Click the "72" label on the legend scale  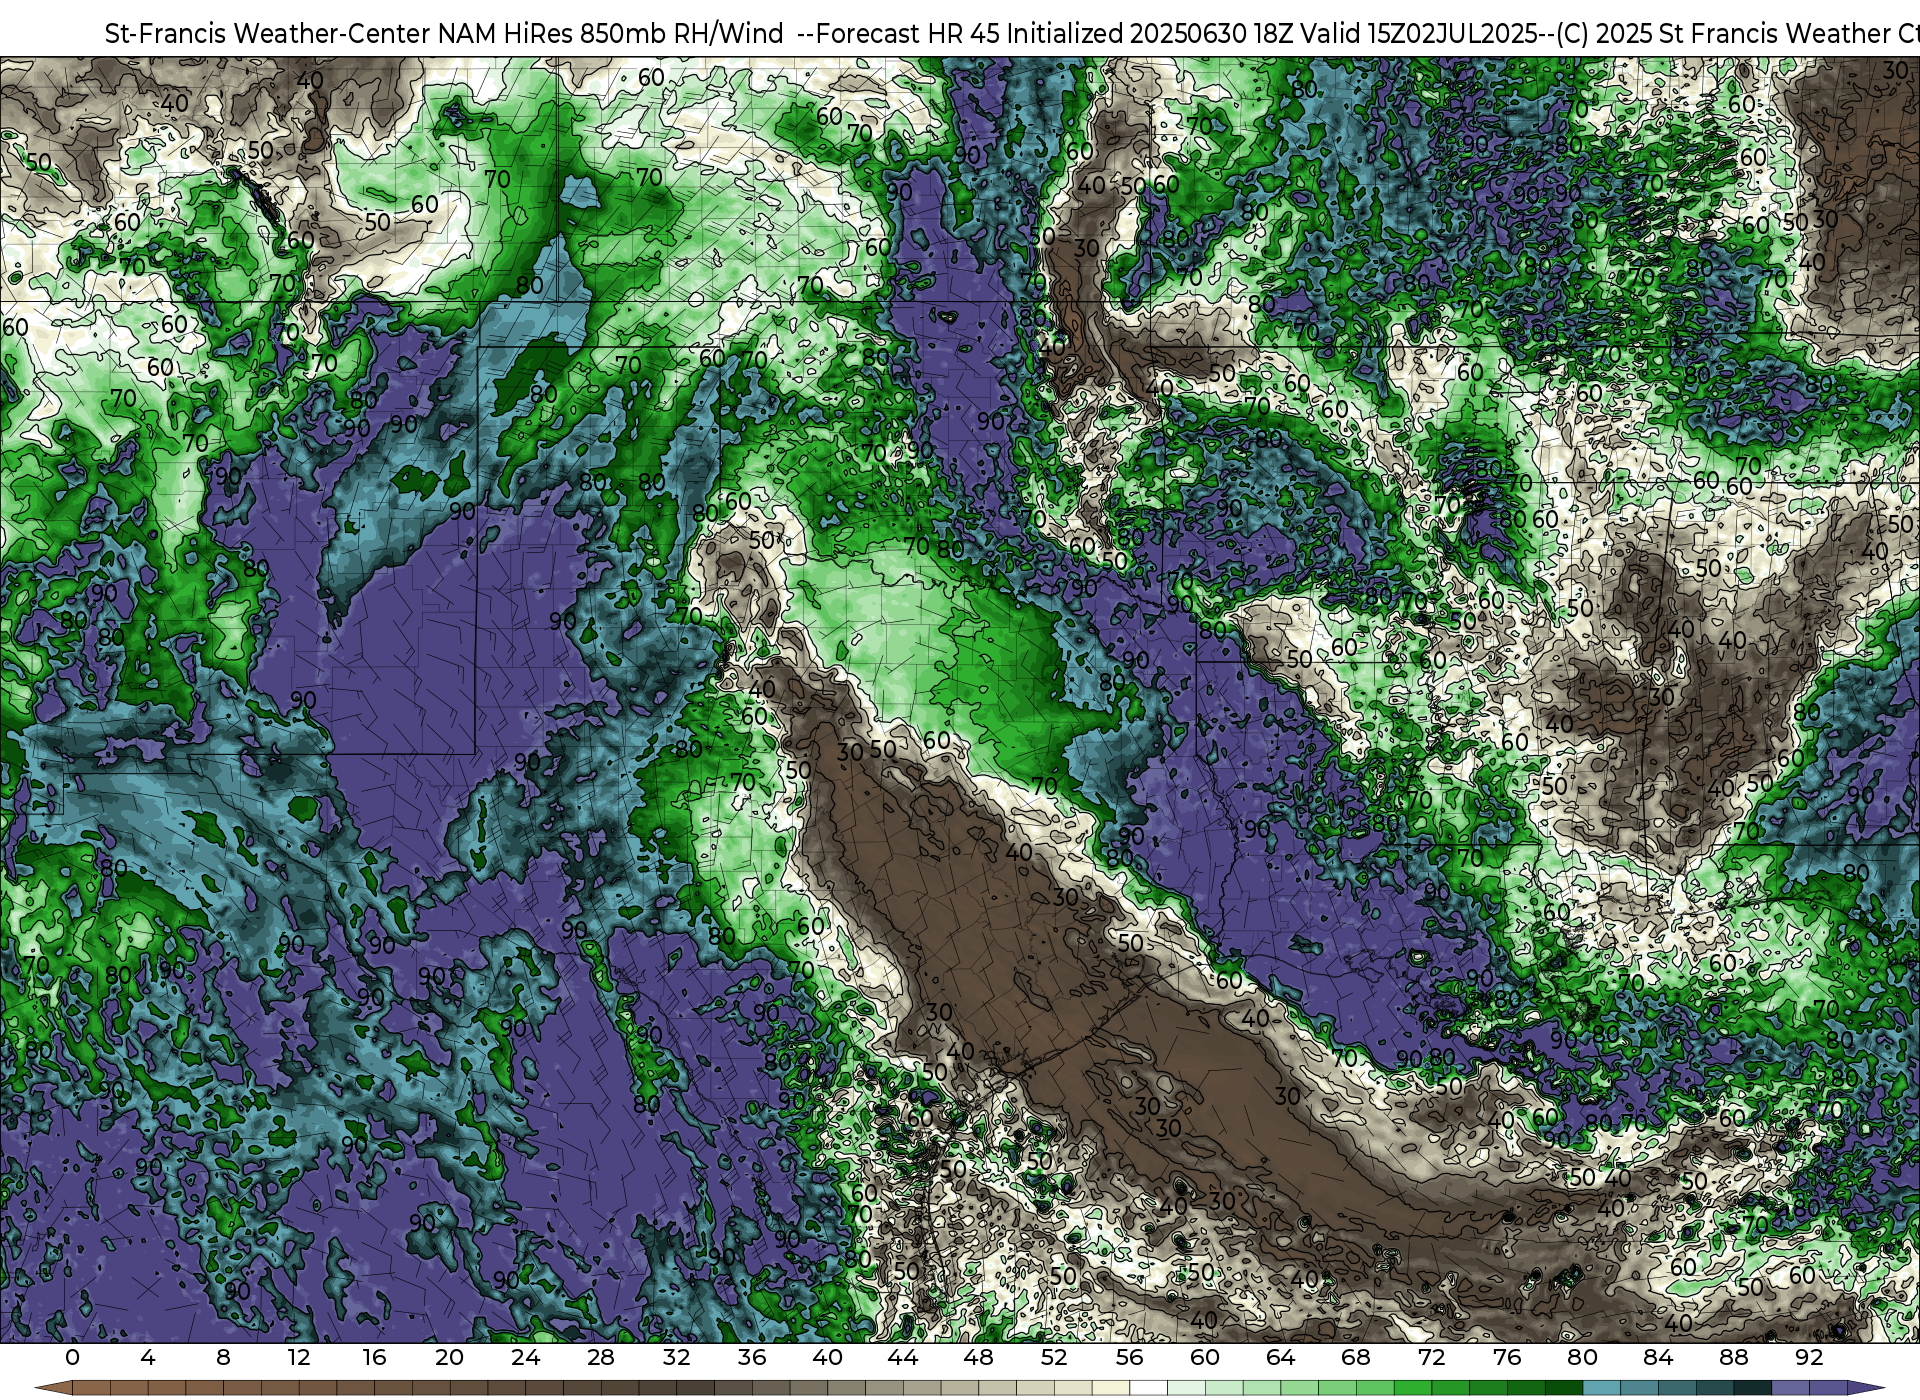coord(1431,1358)
